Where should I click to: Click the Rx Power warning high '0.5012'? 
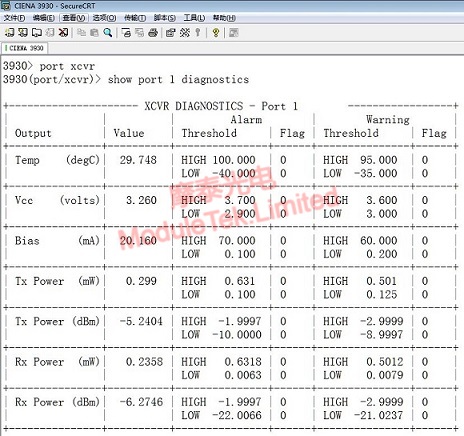385,362
